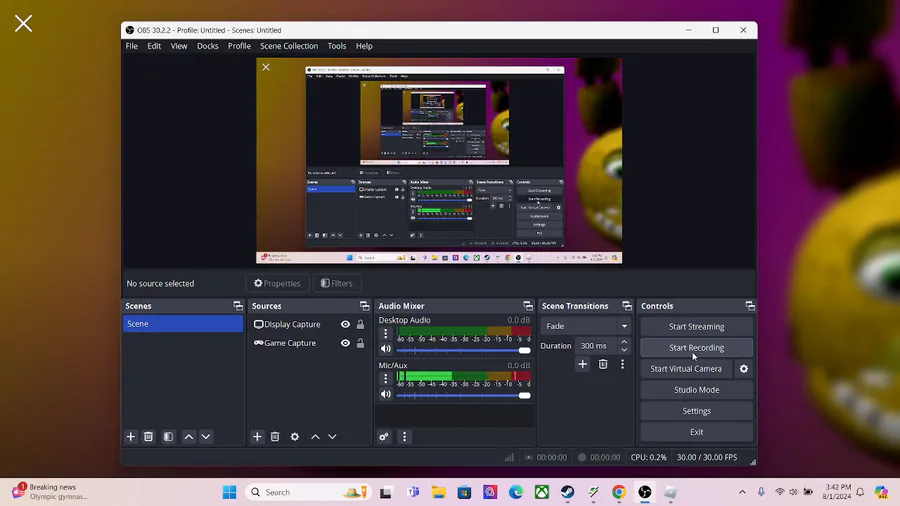Image resolution: width=900 pixels, height=506 pixels.
Task: Open source Properties button
Action: [x=277, y=283]
